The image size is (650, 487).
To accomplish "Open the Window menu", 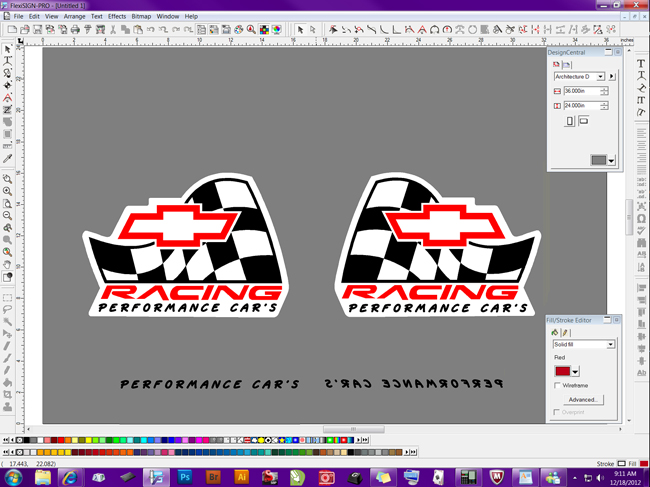I will pyautogui.click(x=167, y=16).
